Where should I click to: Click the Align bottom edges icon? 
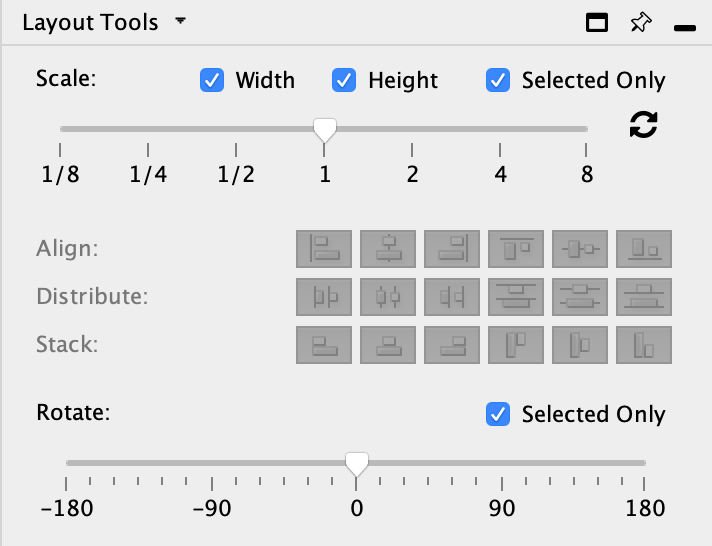pyautogui.click(x=644, y=249)
